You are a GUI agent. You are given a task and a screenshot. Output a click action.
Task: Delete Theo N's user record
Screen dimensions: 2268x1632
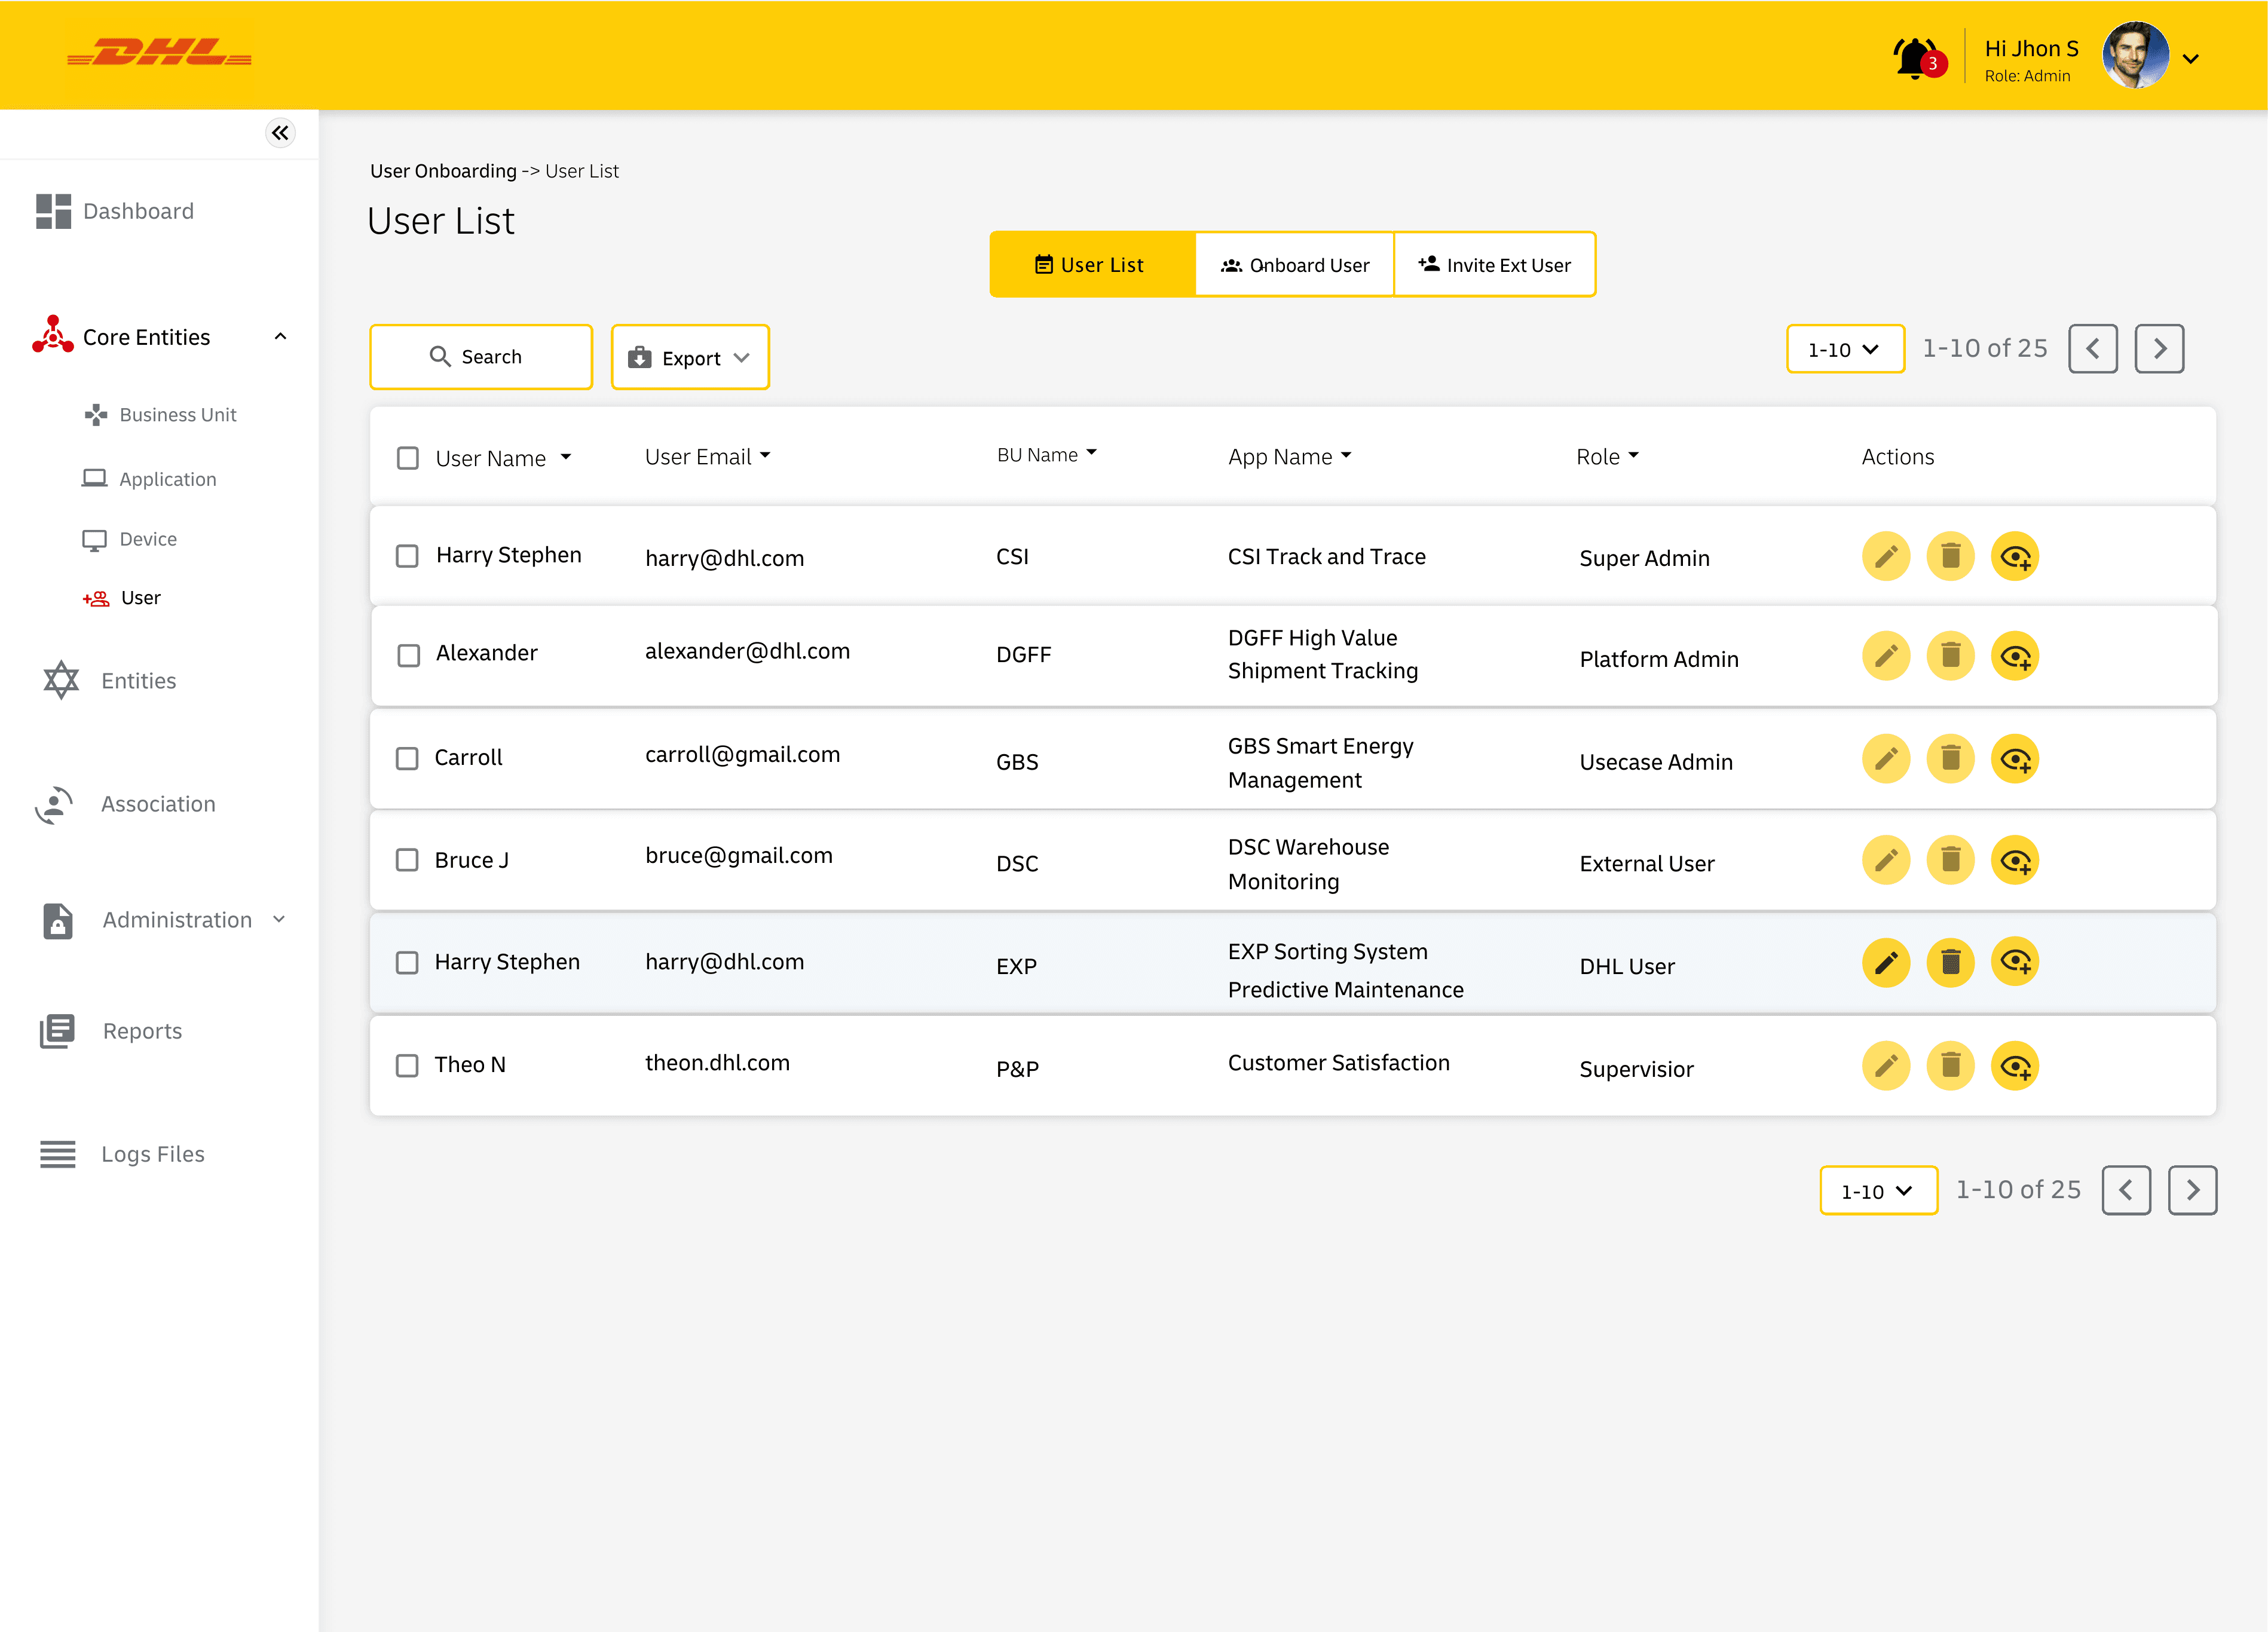click(x=1951, y=1066)
